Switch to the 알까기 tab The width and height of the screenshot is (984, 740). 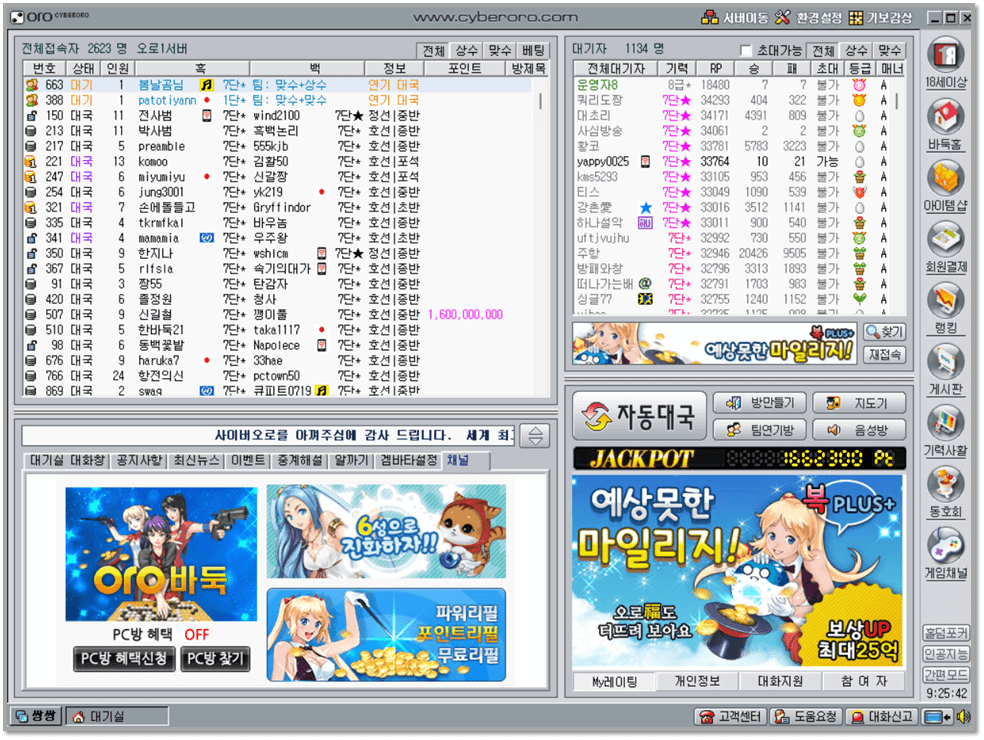coord(351,461)
